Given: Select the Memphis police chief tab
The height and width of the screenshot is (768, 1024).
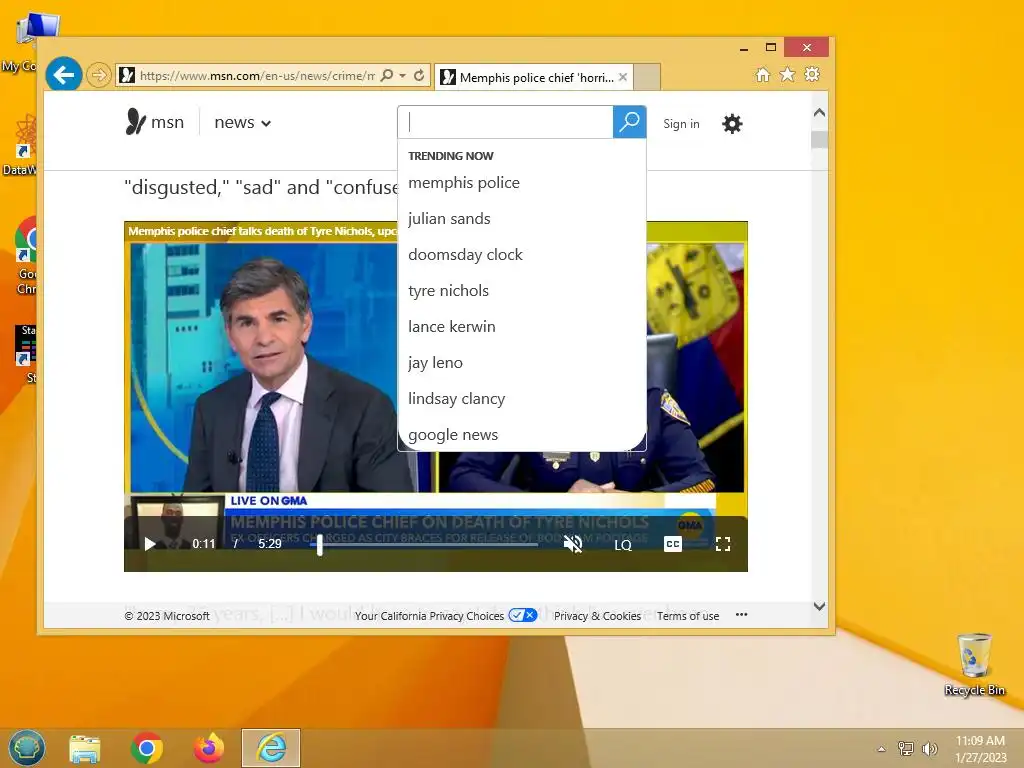Looking at the screenshot, I should click(x=534, y=77).
